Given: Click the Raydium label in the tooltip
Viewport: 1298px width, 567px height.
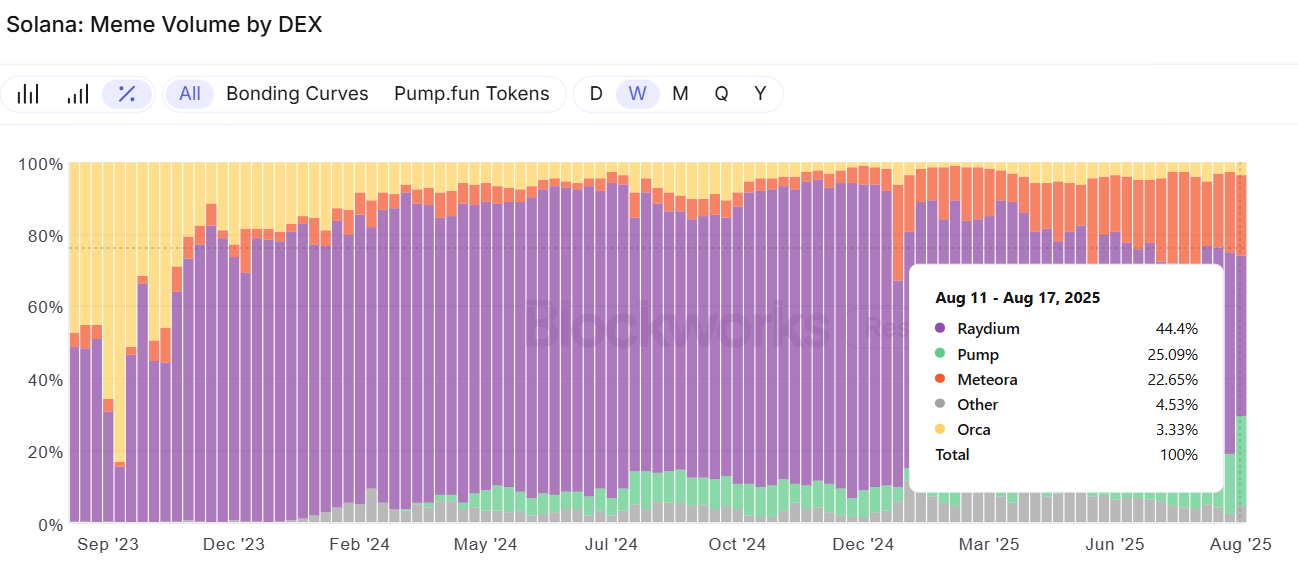Looking at the screenshot, I should (988, 329).
